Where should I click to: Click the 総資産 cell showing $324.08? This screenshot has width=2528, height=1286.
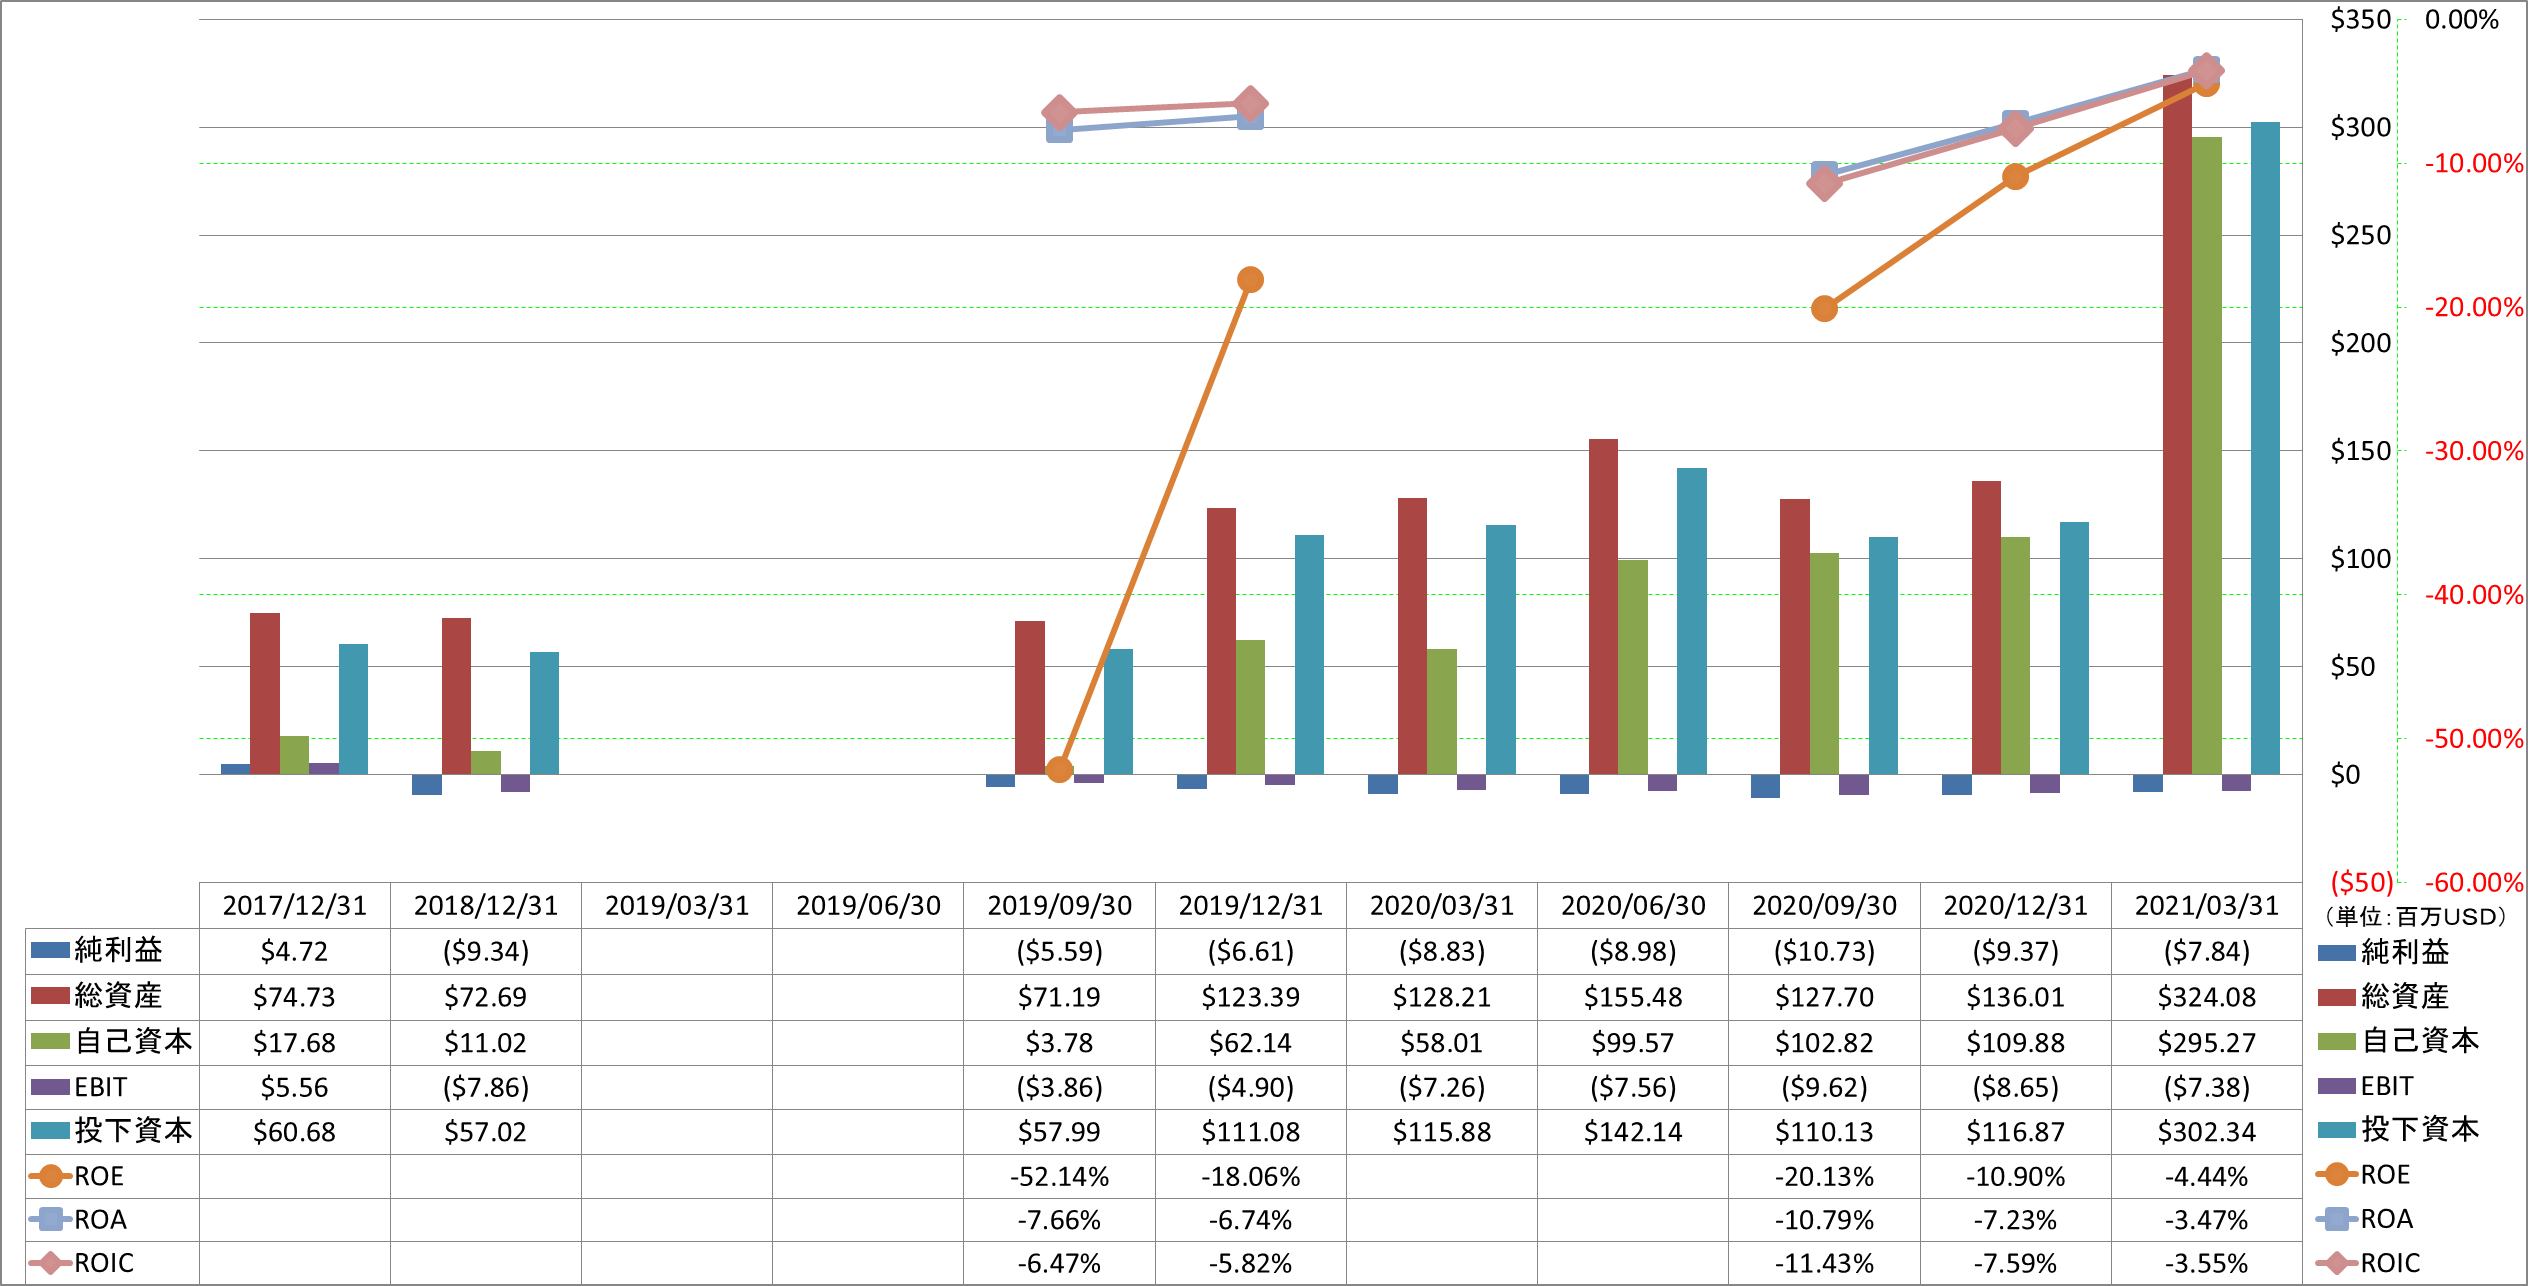click(x=2207, y=997)
